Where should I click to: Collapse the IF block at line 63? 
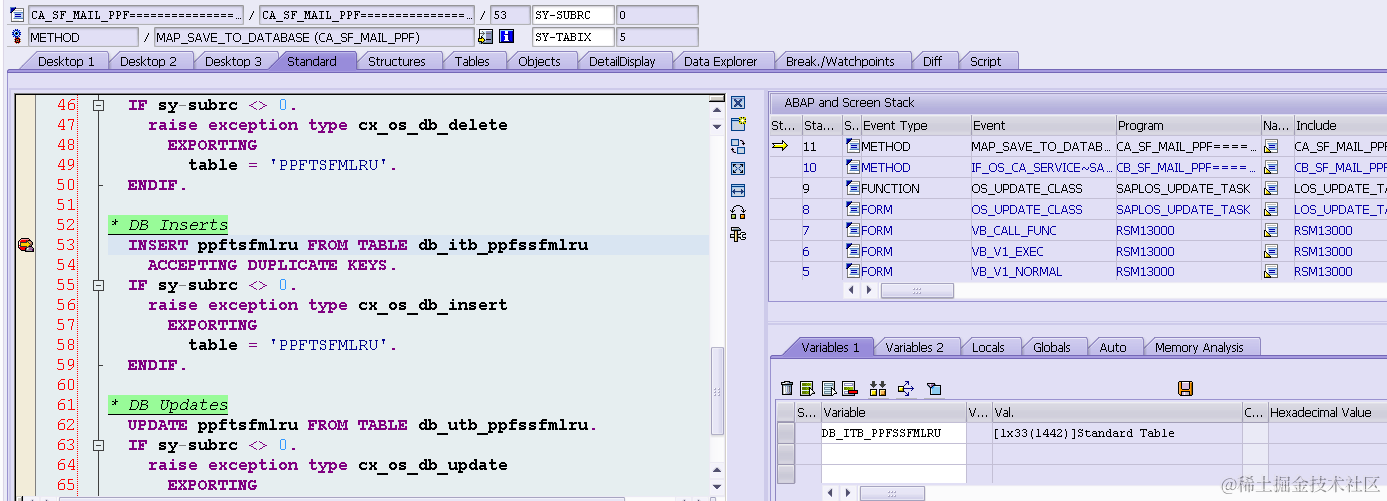tap(98, 445)
